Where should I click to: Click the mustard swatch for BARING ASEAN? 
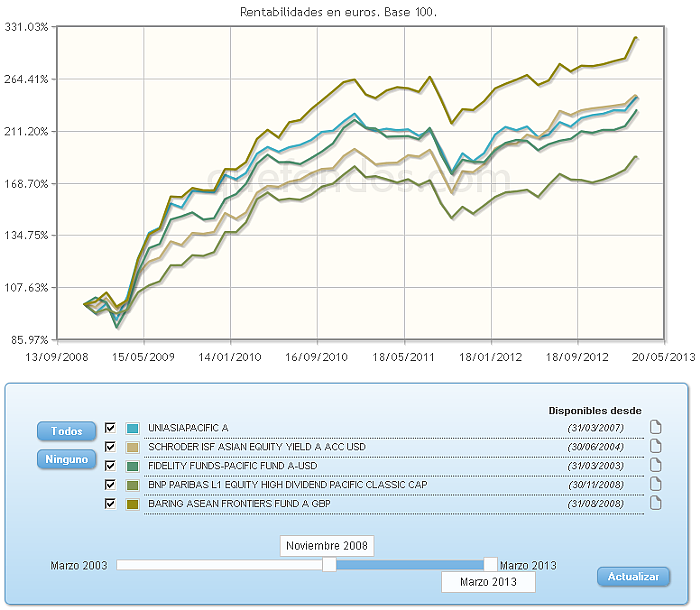133,505
